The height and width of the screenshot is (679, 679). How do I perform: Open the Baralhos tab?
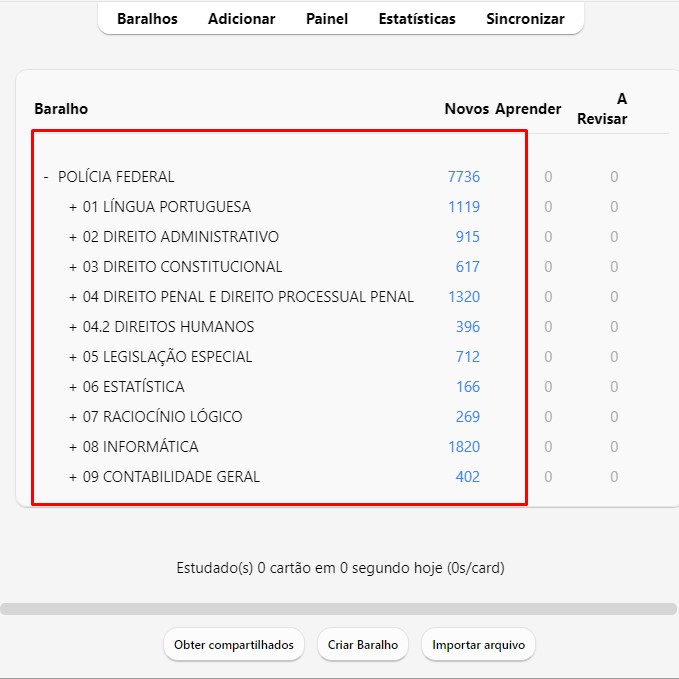[x=147, y=19]
